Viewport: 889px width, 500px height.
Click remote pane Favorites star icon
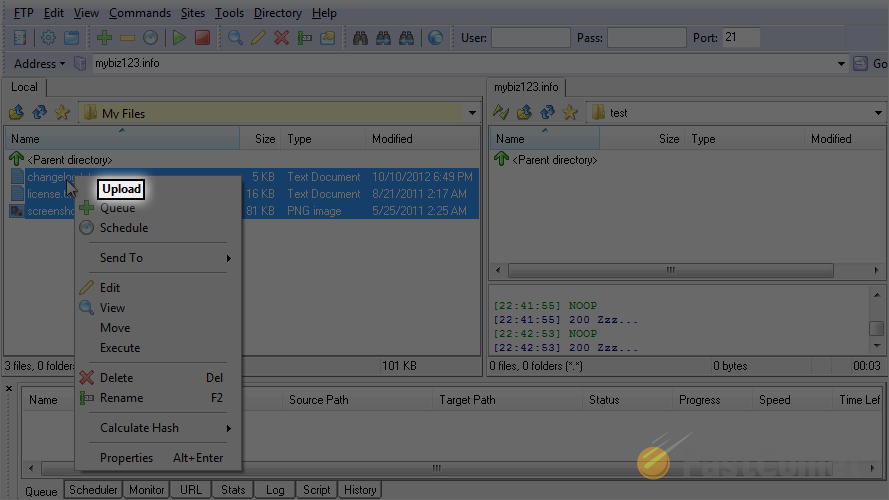[570, 112]
